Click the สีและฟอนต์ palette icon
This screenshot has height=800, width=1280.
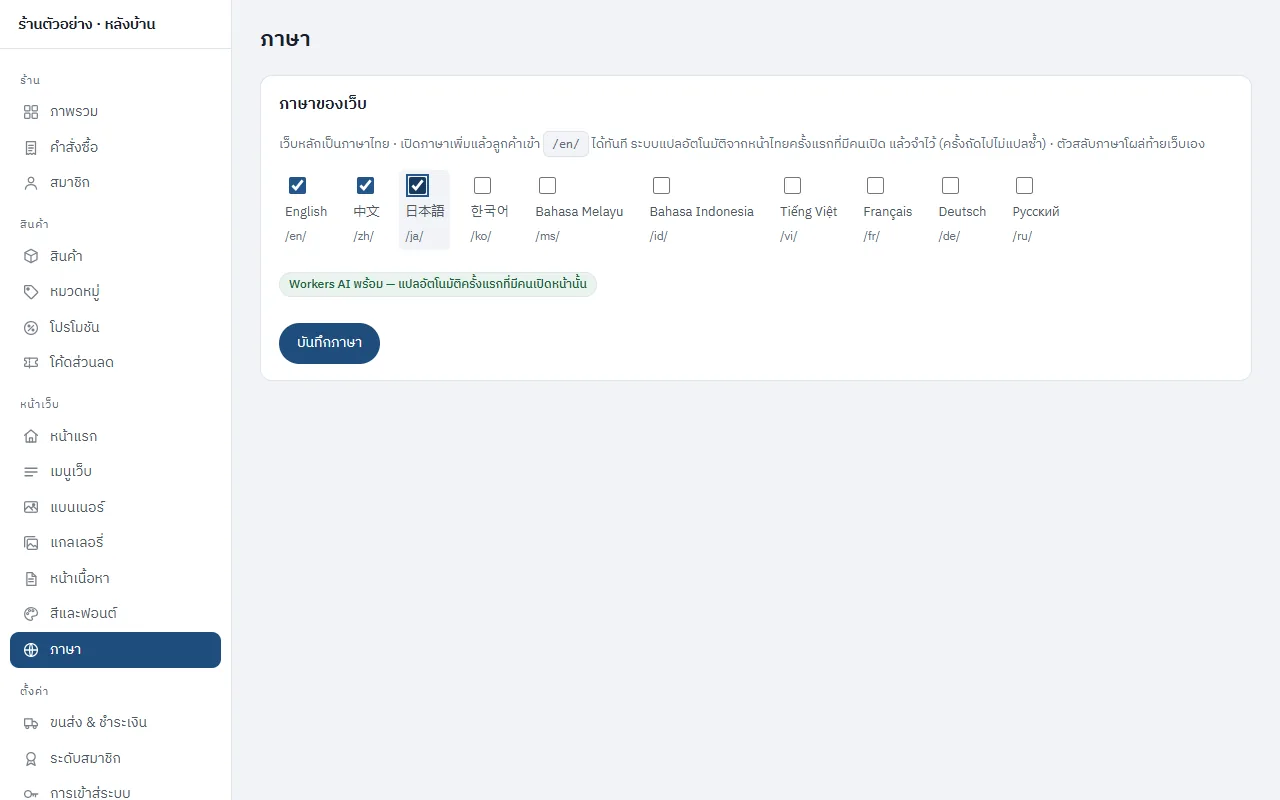click(31, 613)
